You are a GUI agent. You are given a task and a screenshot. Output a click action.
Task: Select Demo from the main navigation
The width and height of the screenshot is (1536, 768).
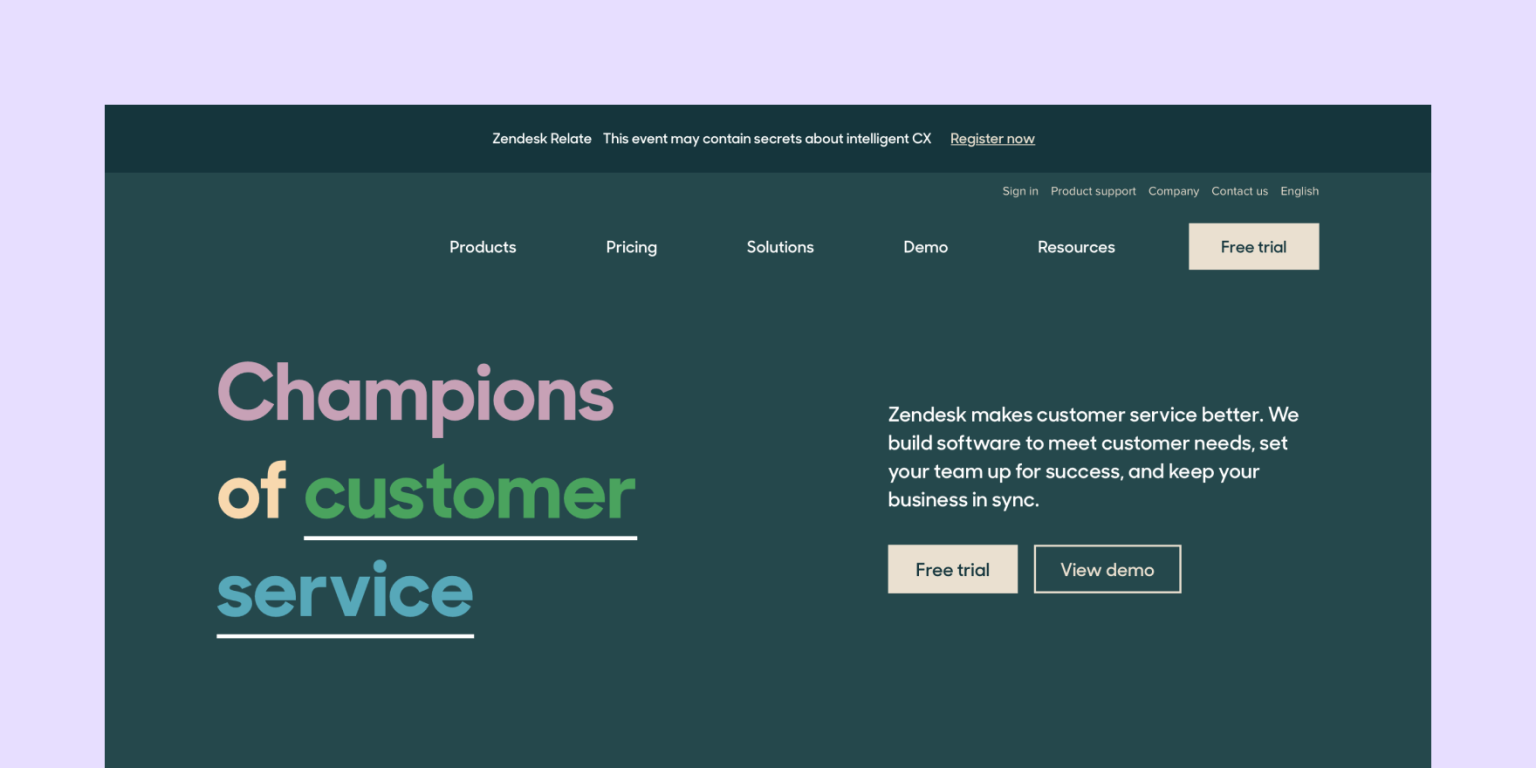click(925, 247)
